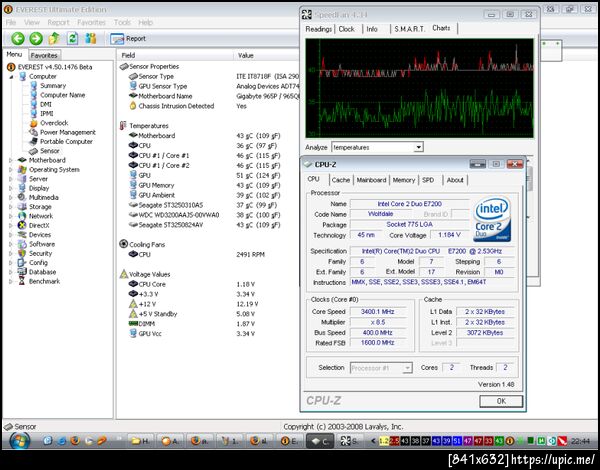This screenshot has height=470, width=600.
Task: Click the Refresh icon in EVEREST toolbar
Action: (72, 38)
